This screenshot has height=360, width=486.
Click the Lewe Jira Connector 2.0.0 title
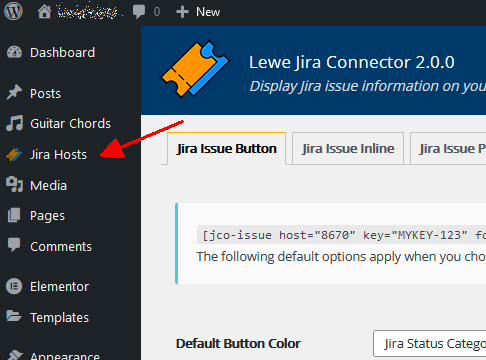352,62
